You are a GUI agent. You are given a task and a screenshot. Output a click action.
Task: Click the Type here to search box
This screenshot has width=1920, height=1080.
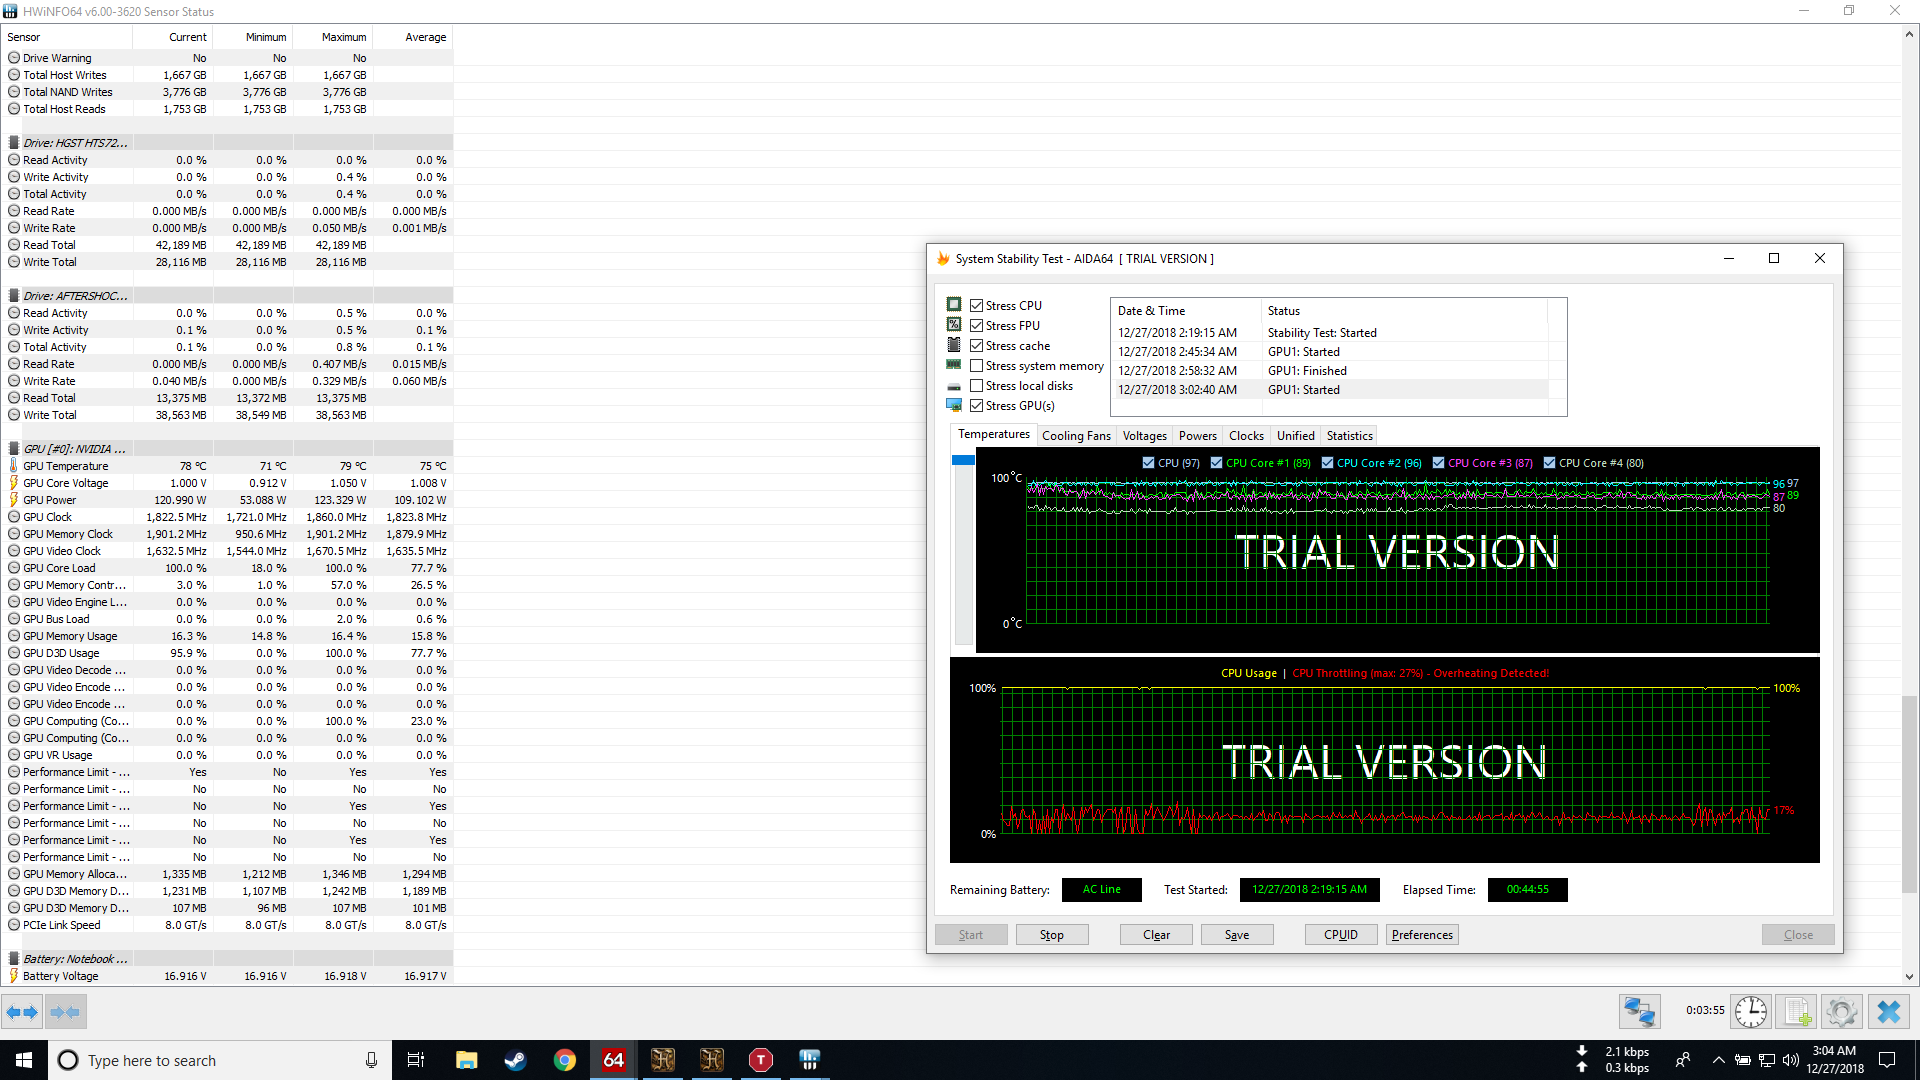[220, 1060]
